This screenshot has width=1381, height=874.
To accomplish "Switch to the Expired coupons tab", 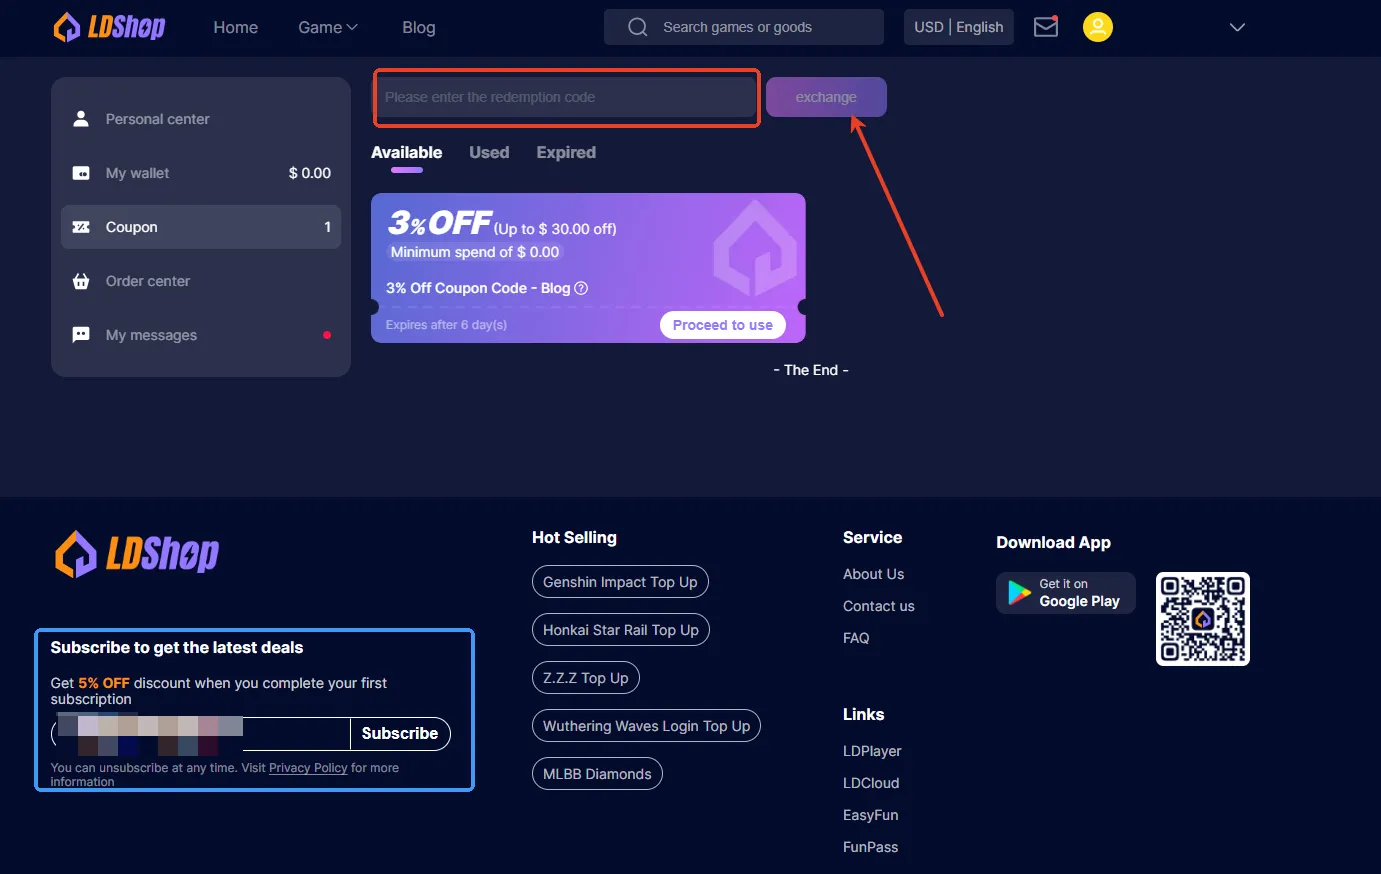I will coord(566,152).
